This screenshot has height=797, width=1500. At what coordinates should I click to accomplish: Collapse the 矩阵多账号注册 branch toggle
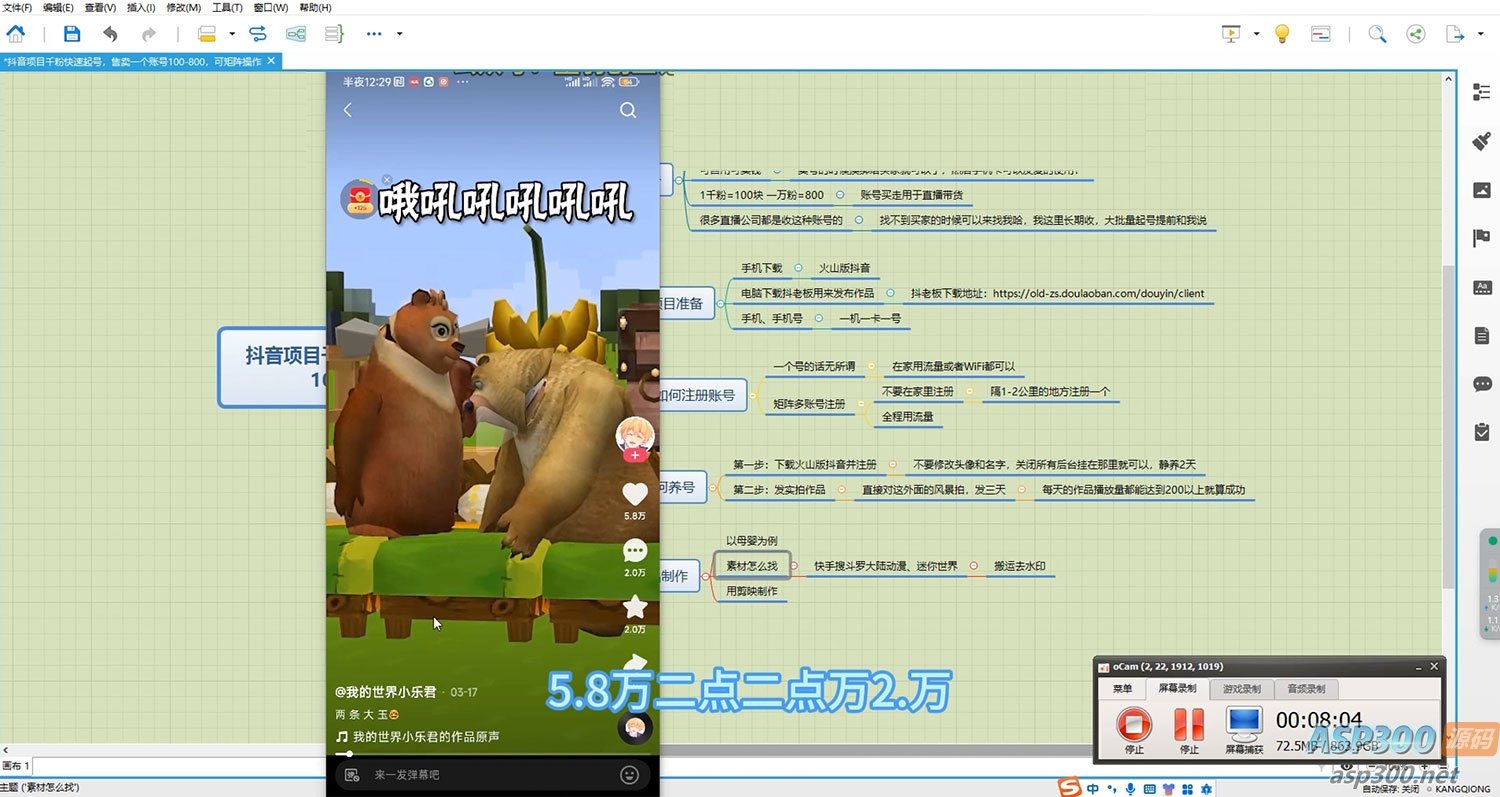click(x=859, y=404)
